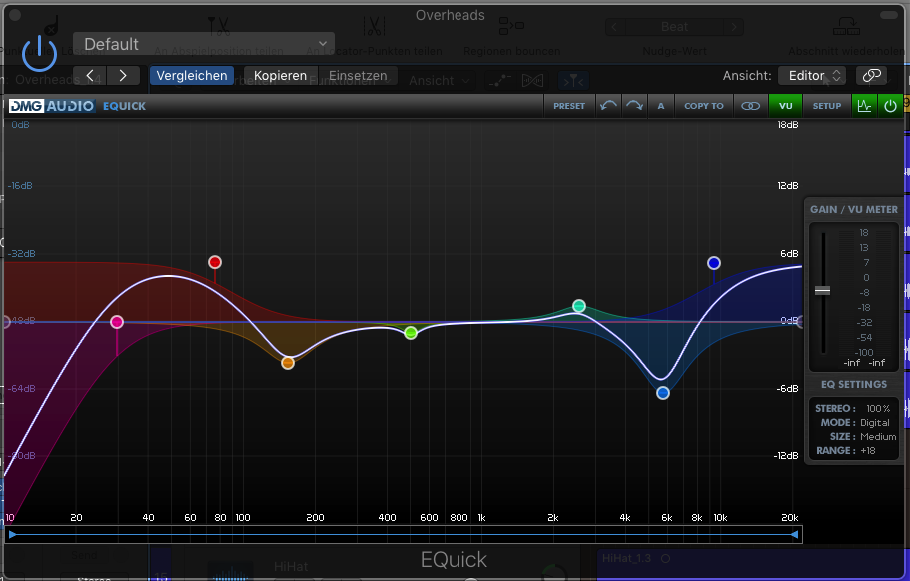This screenshot has height=581, width=910.
Task: Click the 18dB scale label
Action: 788,125
